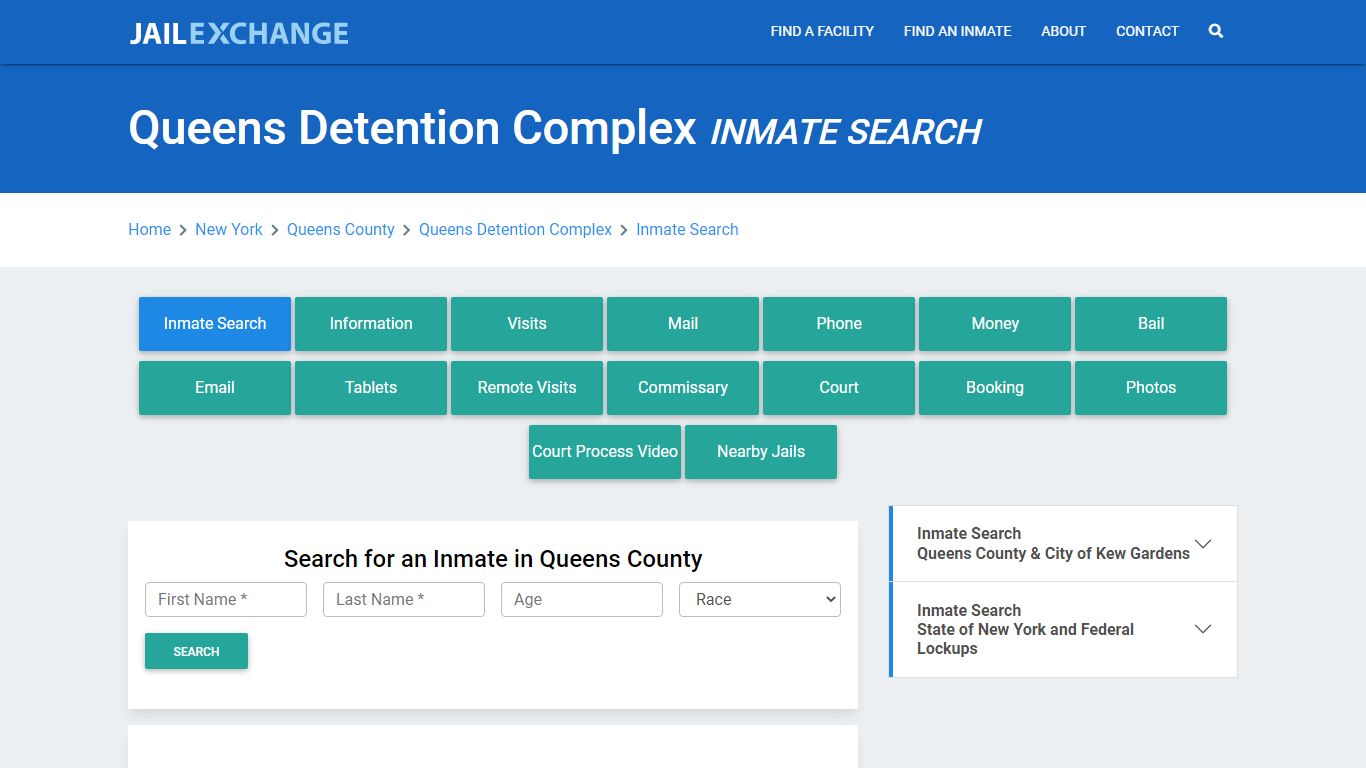Click the Inmate Search breadcrumb link

[687, 229]
